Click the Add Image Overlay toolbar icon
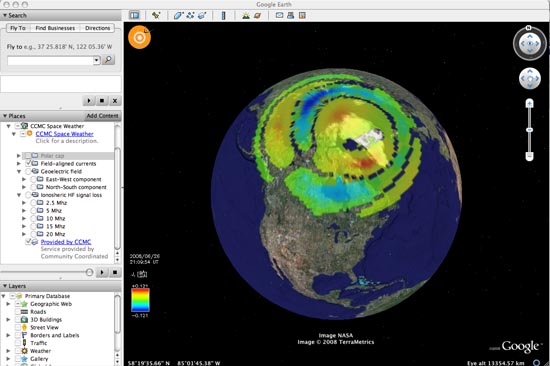Screen dimensions: 550x366 (202, 15)
